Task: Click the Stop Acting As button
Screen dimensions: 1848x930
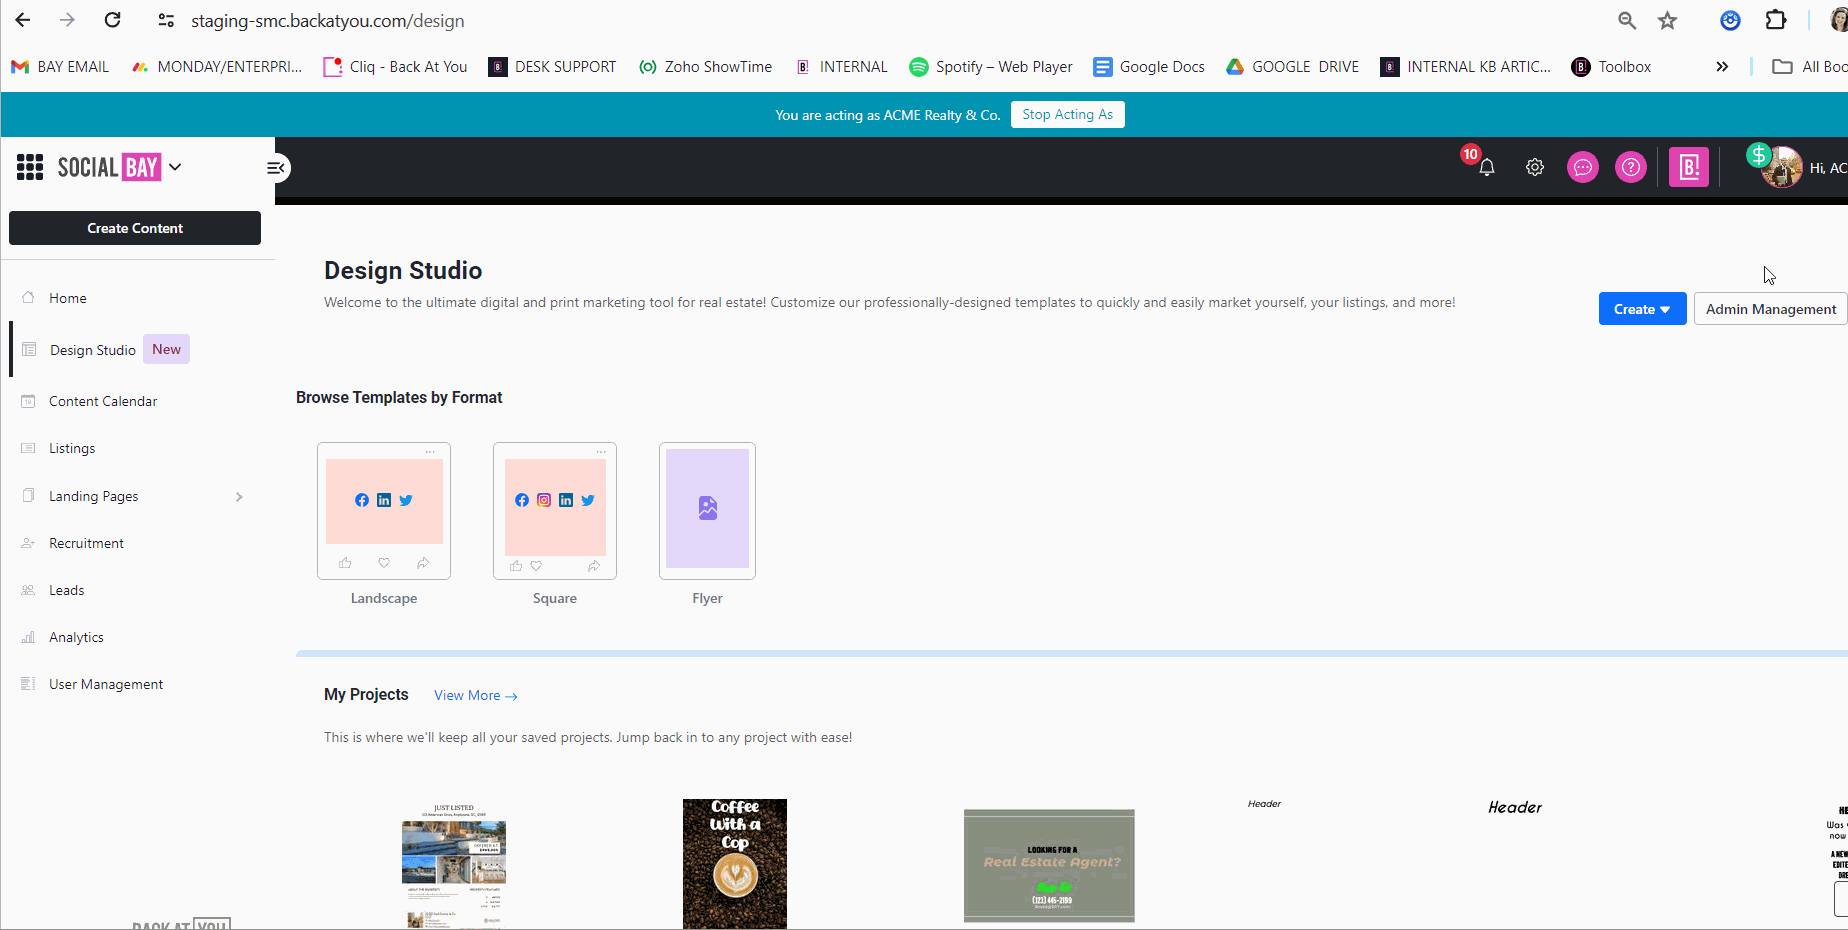Action: (1067, 114)
